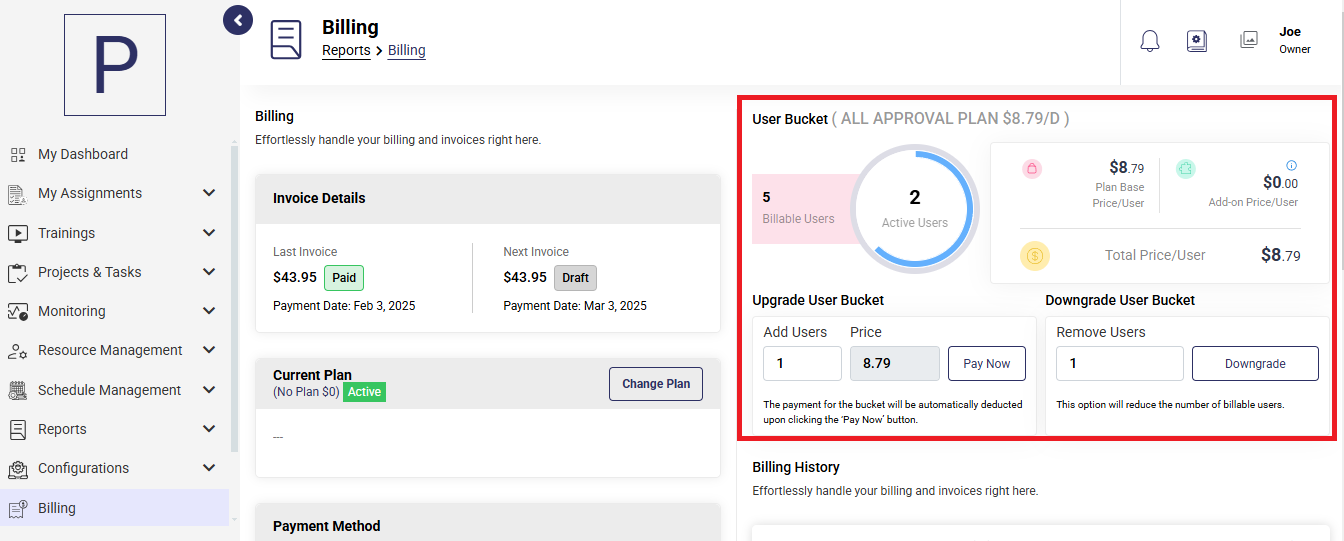Click the Configurations gear icon

click(x=17, y=468)
